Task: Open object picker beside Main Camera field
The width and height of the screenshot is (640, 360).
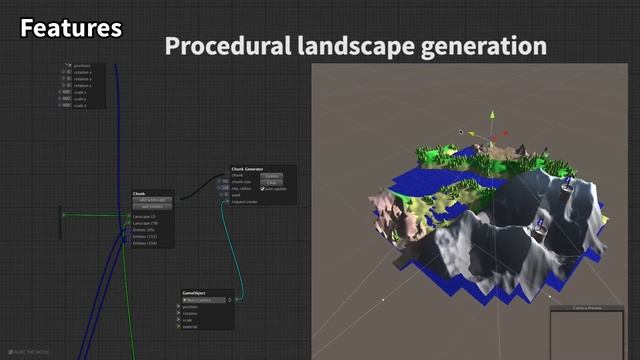Action: (230, 300)
